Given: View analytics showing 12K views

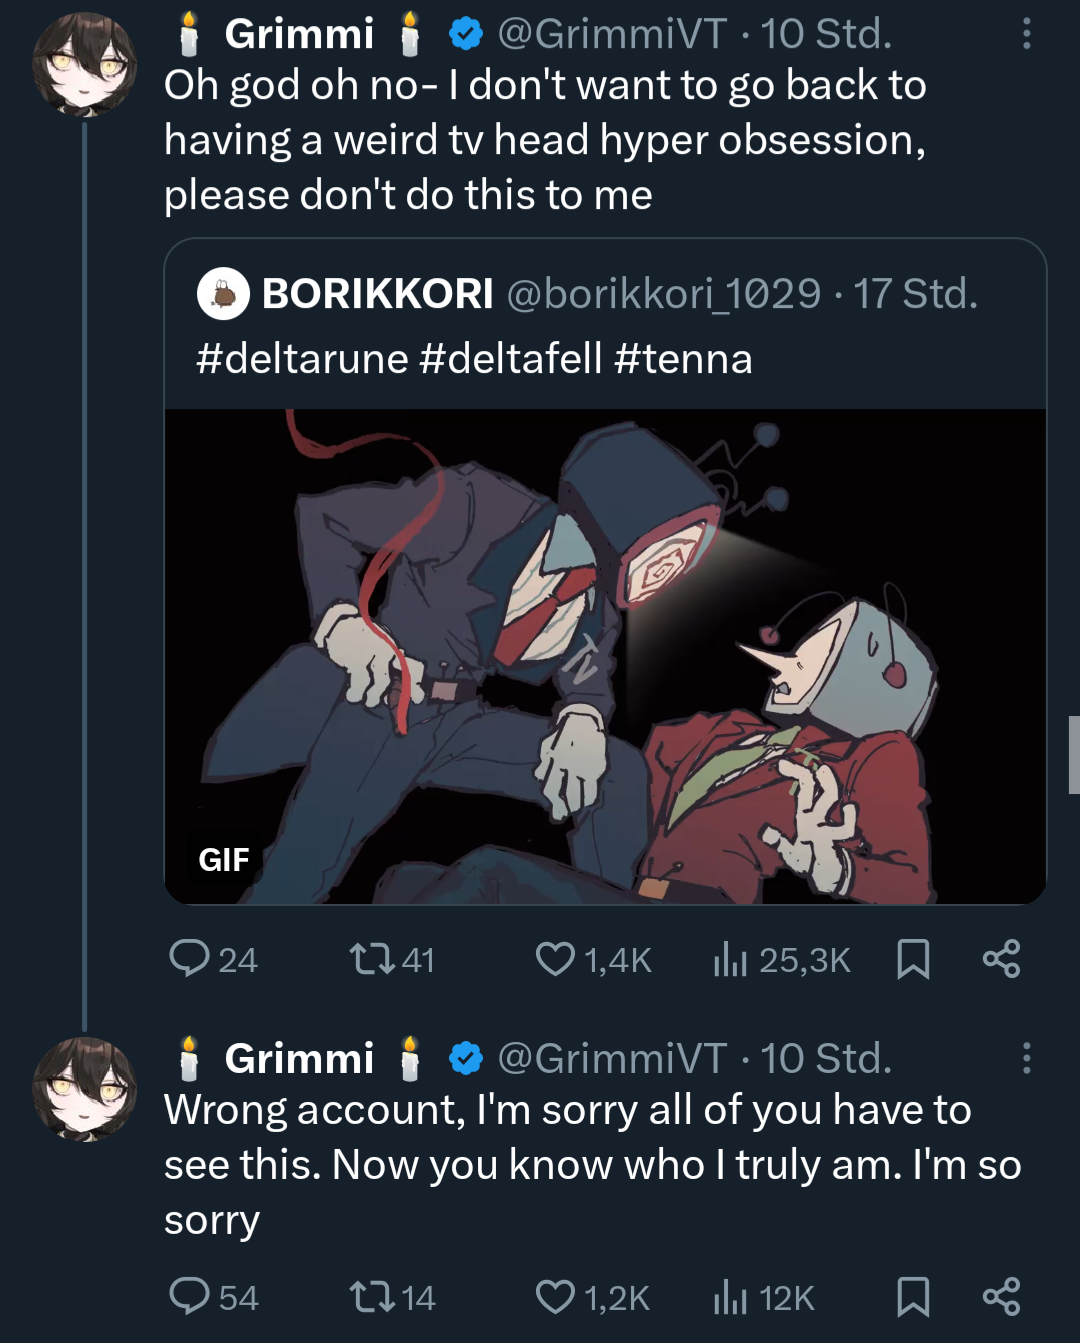Looking at the screenshot, I should click(x=731, y=1298).
